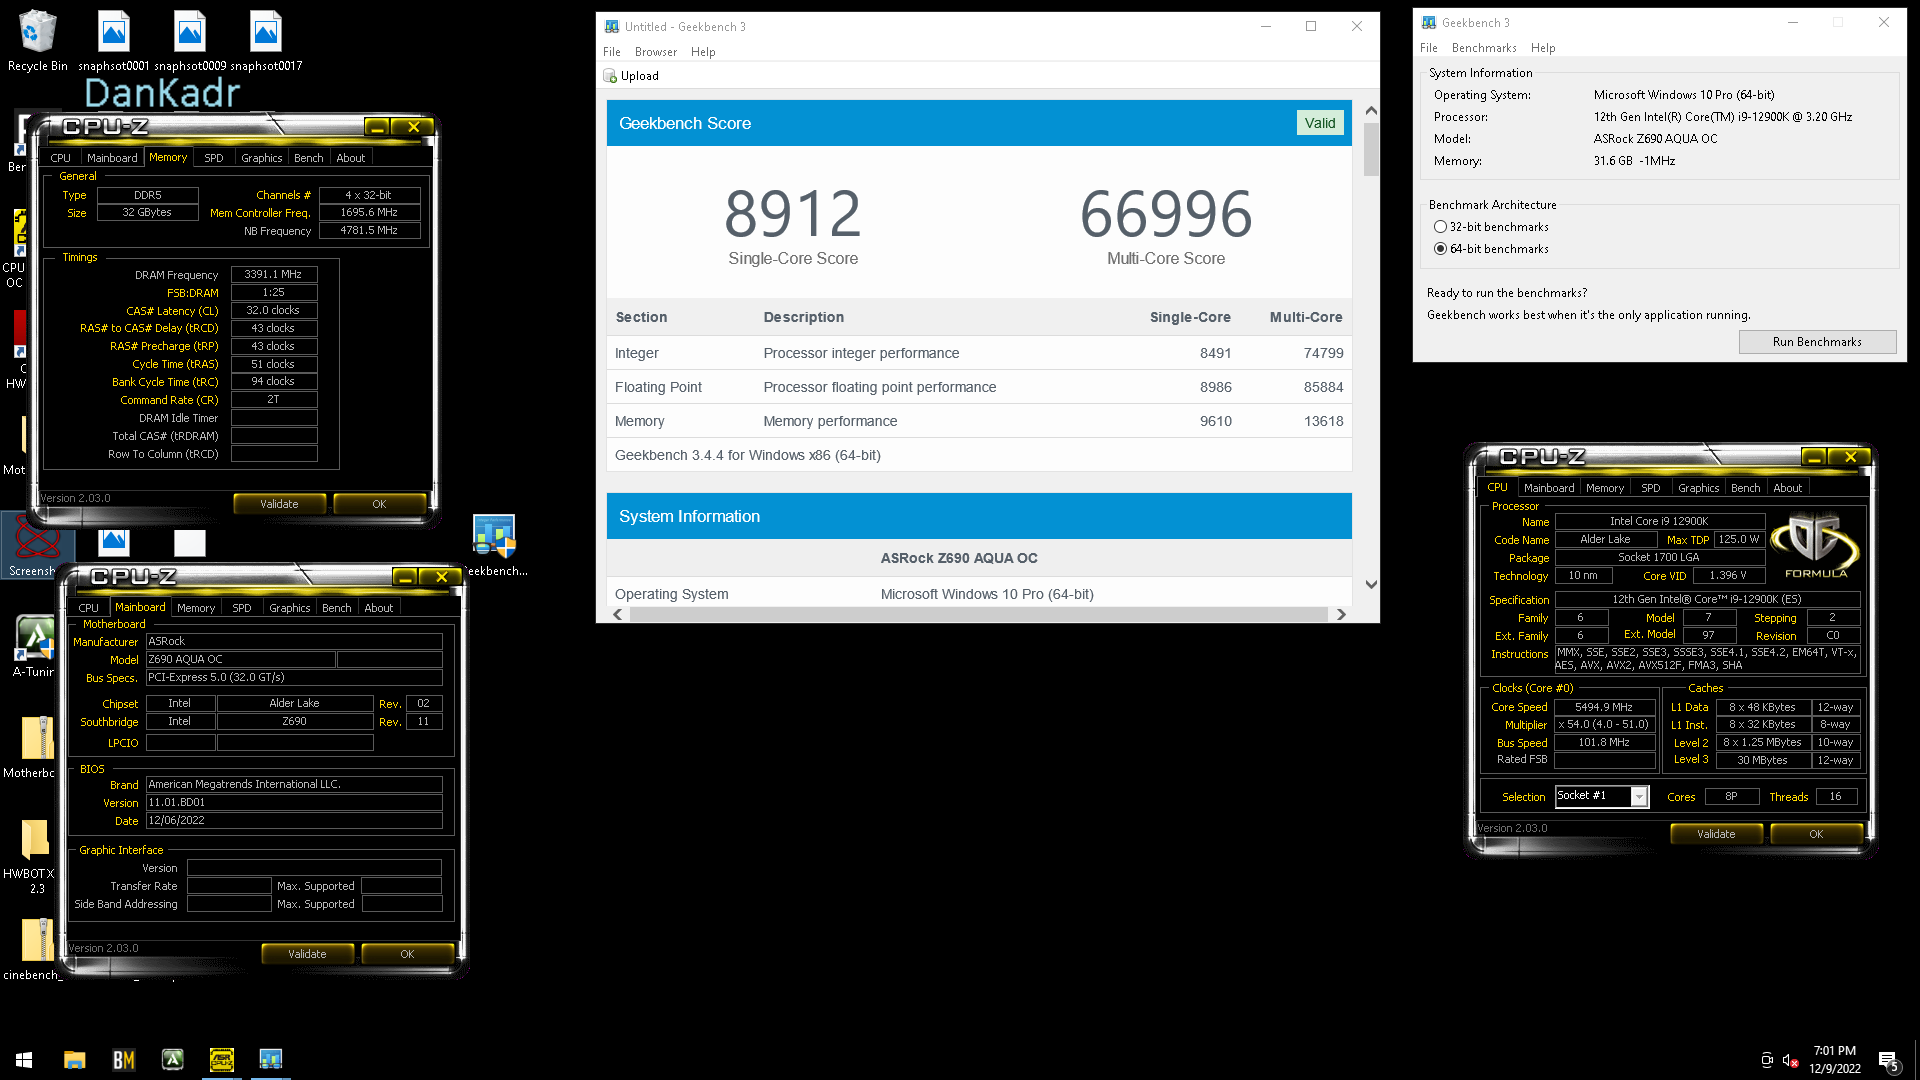
Task: Switch to Graphics tab in CPU-Z Memory window
Action: point(262,158)
